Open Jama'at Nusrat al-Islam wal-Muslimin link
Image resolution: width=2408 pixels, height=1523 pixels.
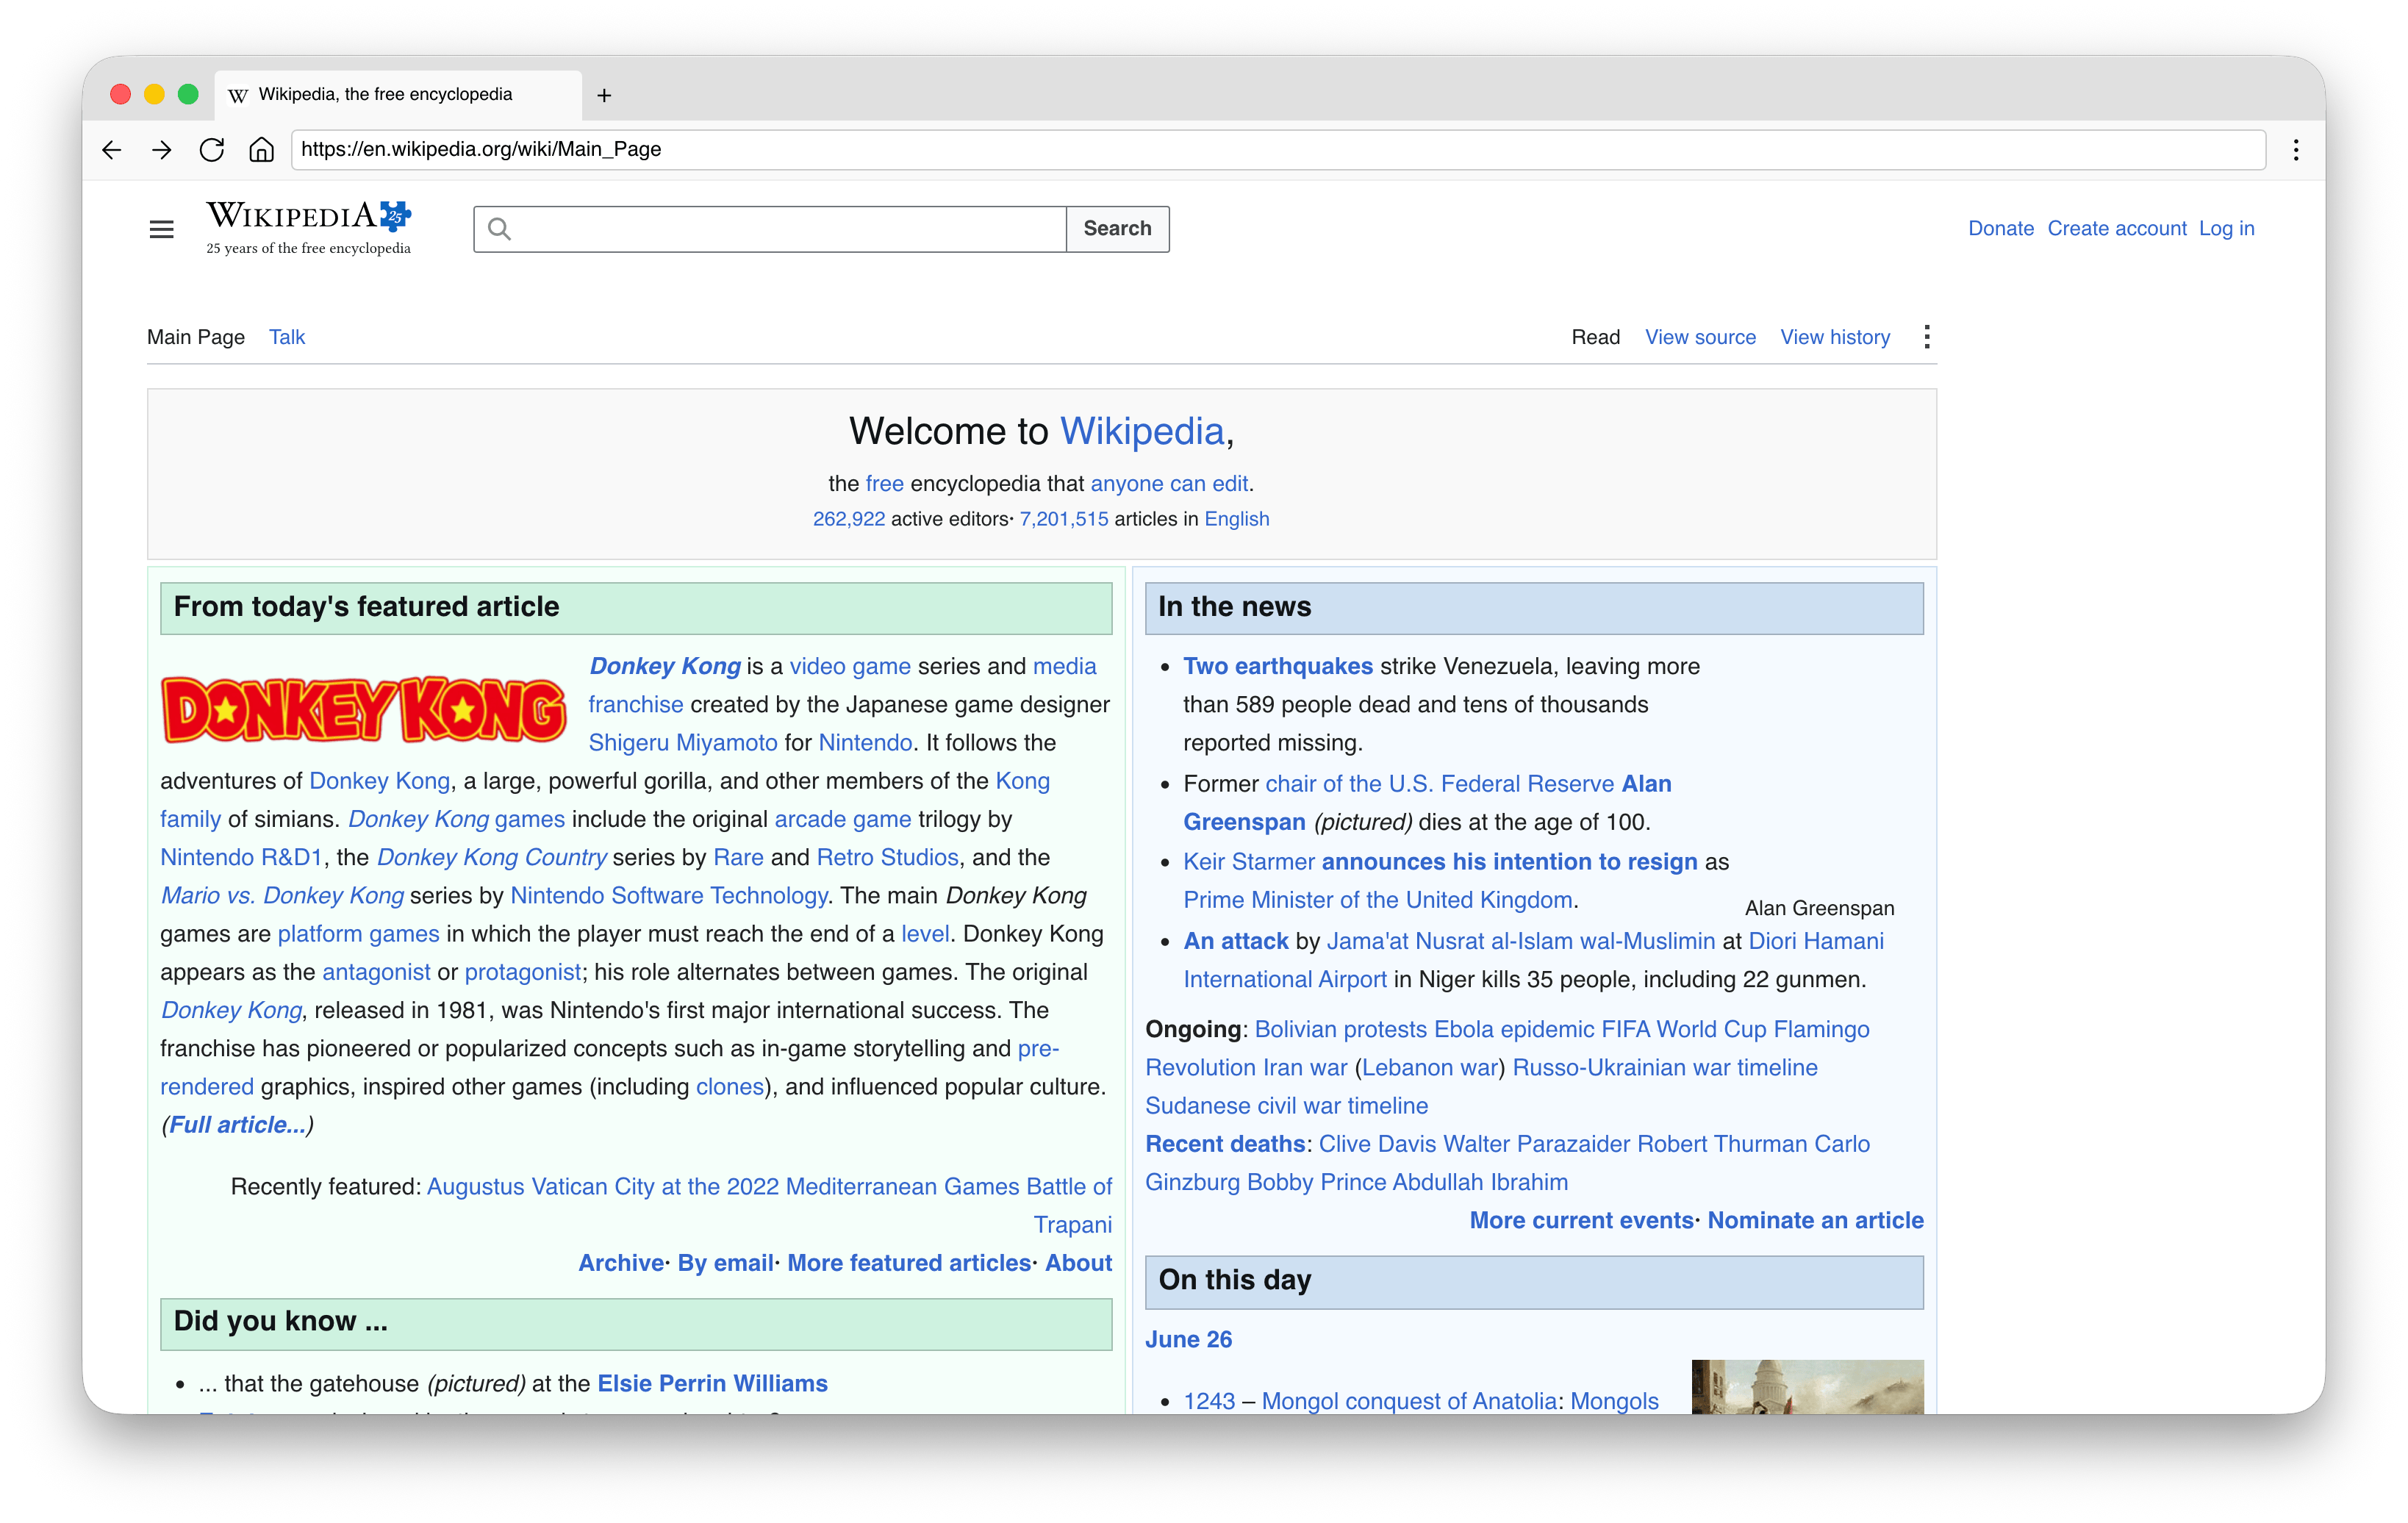1521,942
